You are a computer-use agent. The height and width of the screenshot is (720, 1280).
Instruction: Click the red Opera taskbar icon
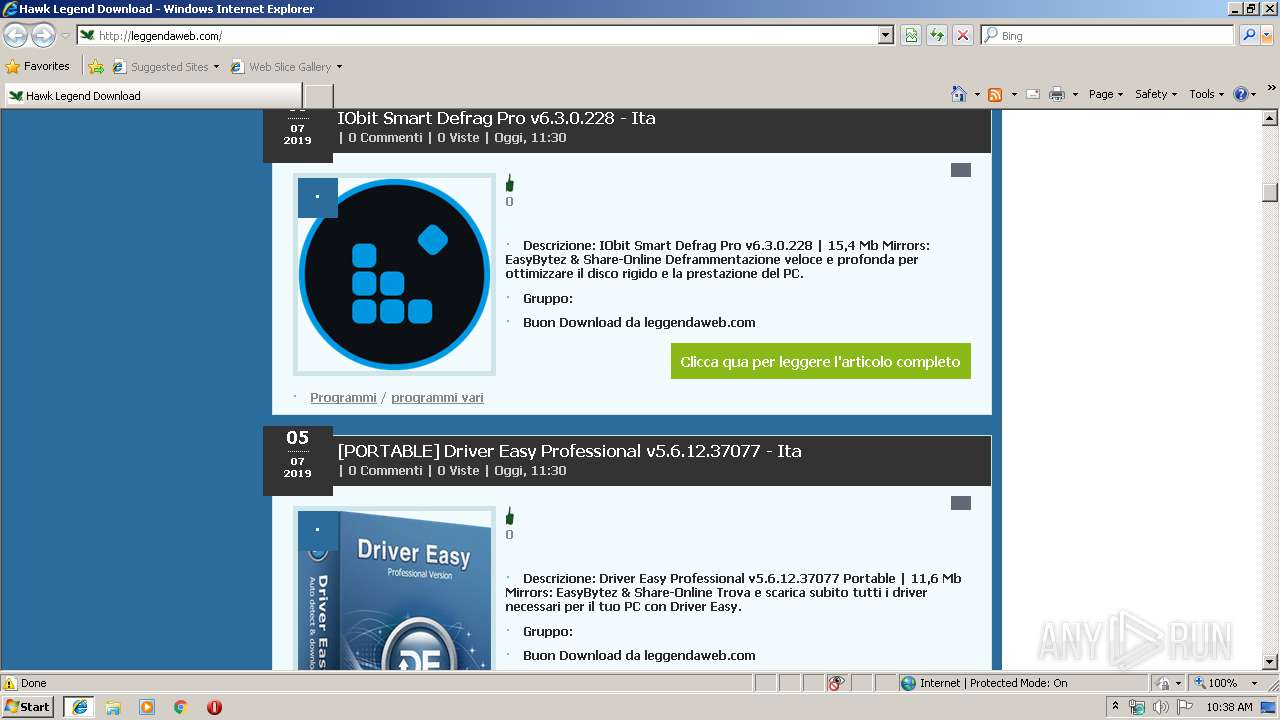214,707
